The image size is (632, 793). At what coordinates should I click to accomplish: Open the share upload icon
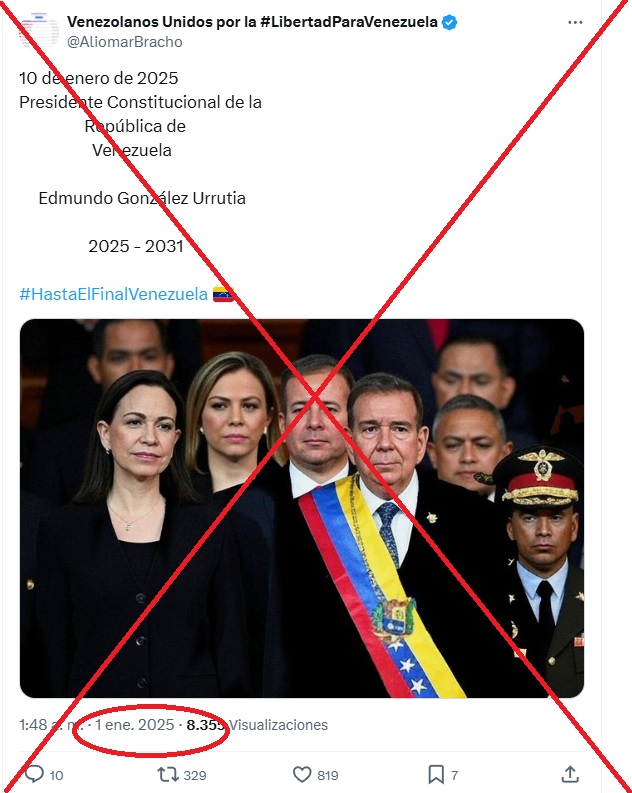click(570, 774)
